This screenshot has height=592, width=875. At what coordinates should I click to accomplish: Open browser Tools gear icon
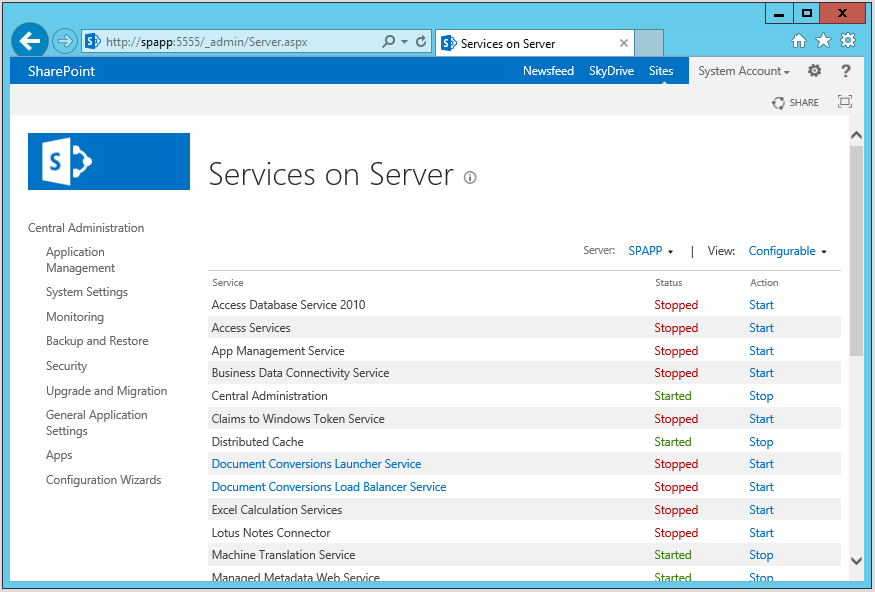coord(848,40)
